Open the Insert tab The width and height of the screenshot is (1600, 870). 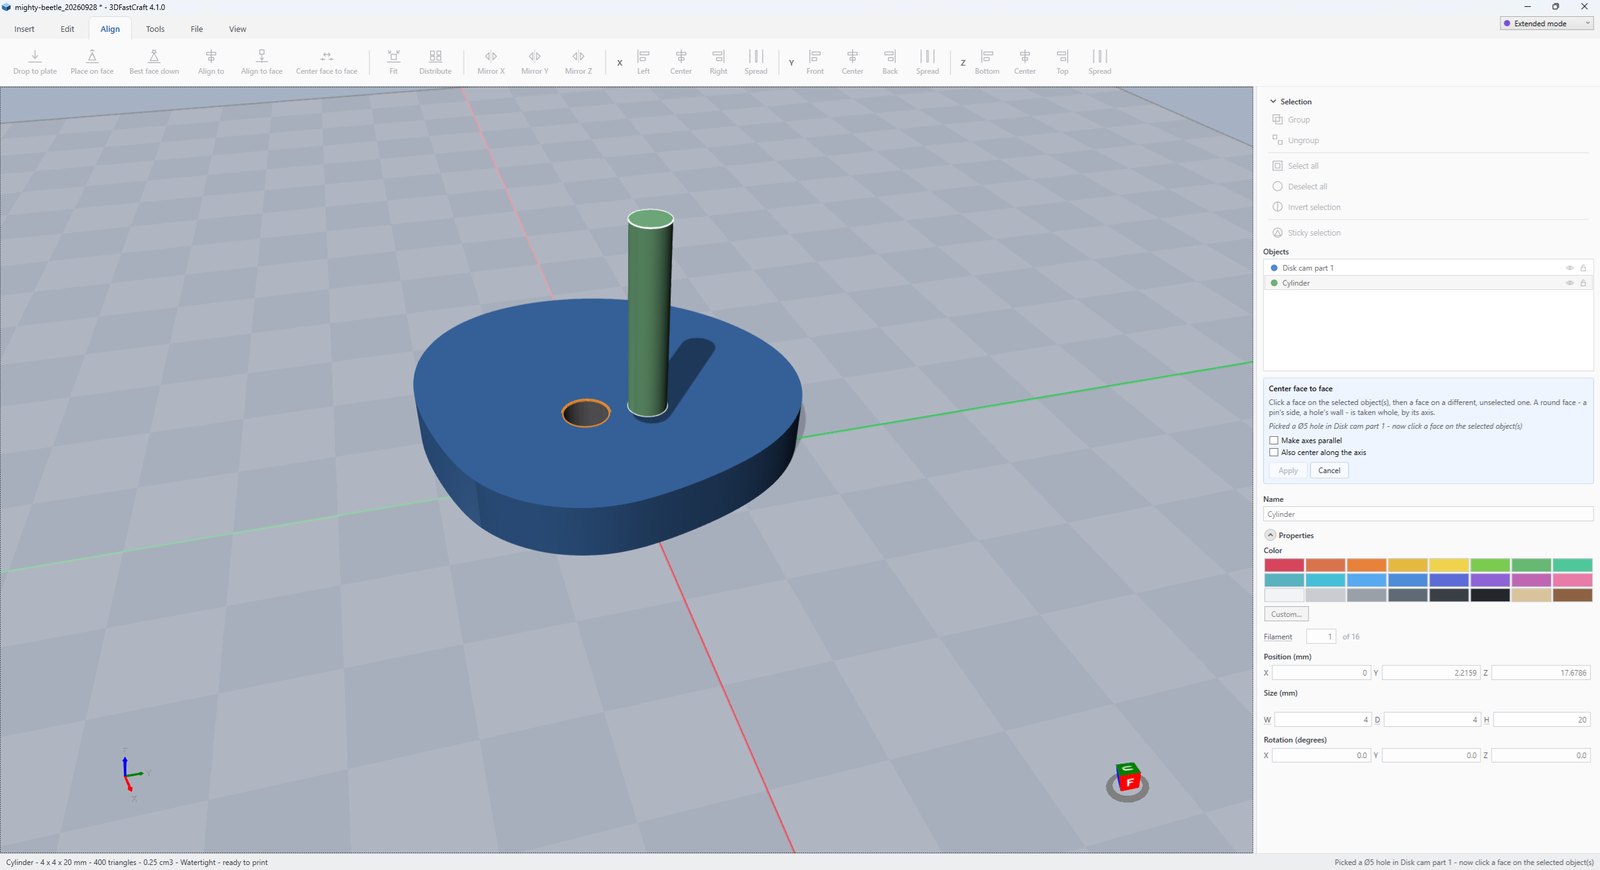click(x=24, y=29)
